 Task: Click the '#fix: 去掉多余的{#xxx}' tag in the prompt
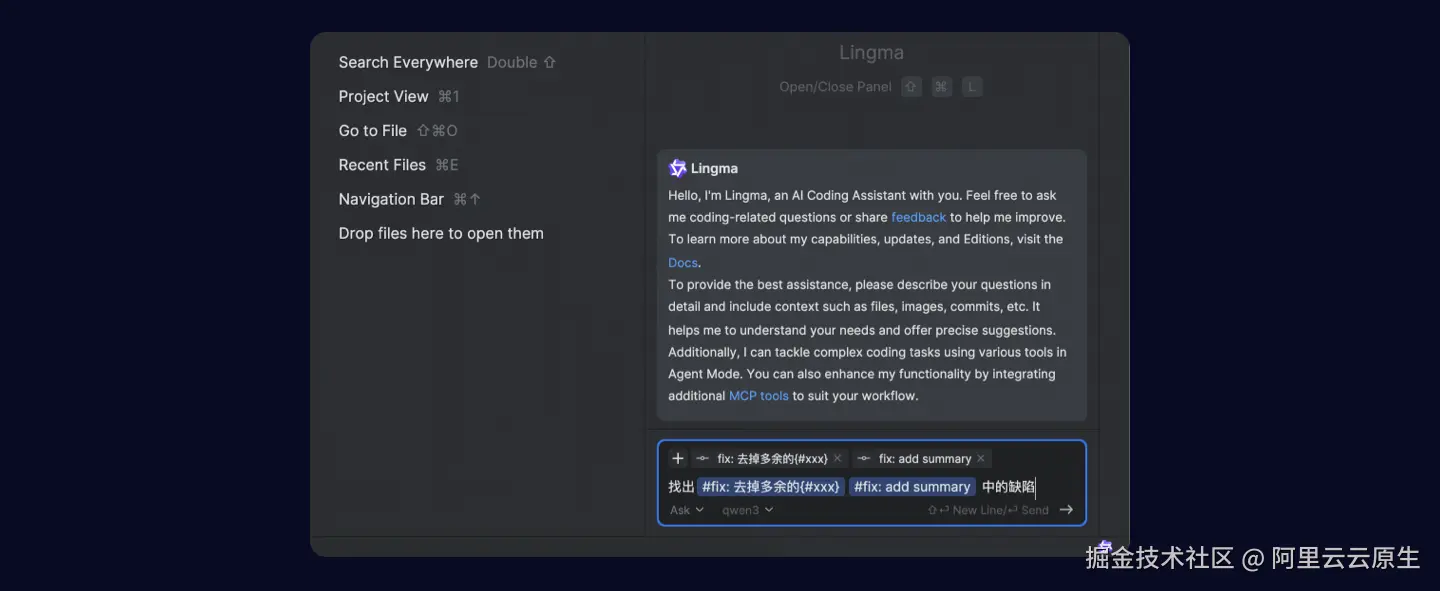point(771,487)
